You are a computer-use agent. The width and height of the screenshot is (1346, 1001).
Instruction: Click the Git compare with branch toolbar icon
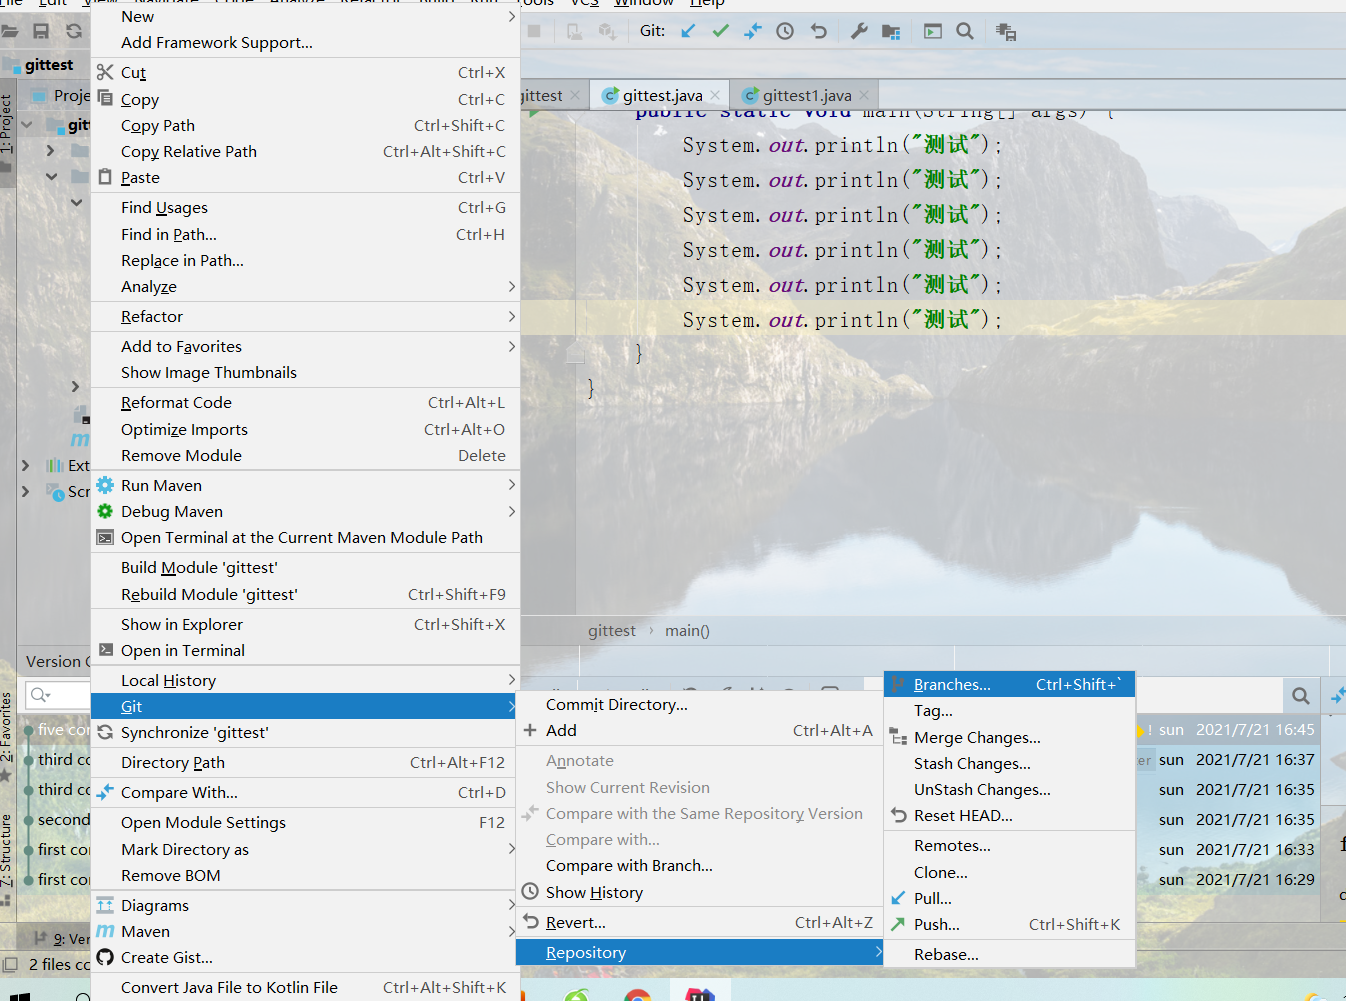753,31
